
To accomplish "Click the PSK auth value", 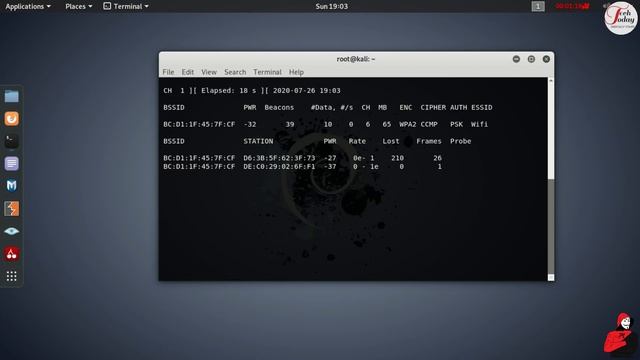I will pyautogui.click(x=456, y=124).
